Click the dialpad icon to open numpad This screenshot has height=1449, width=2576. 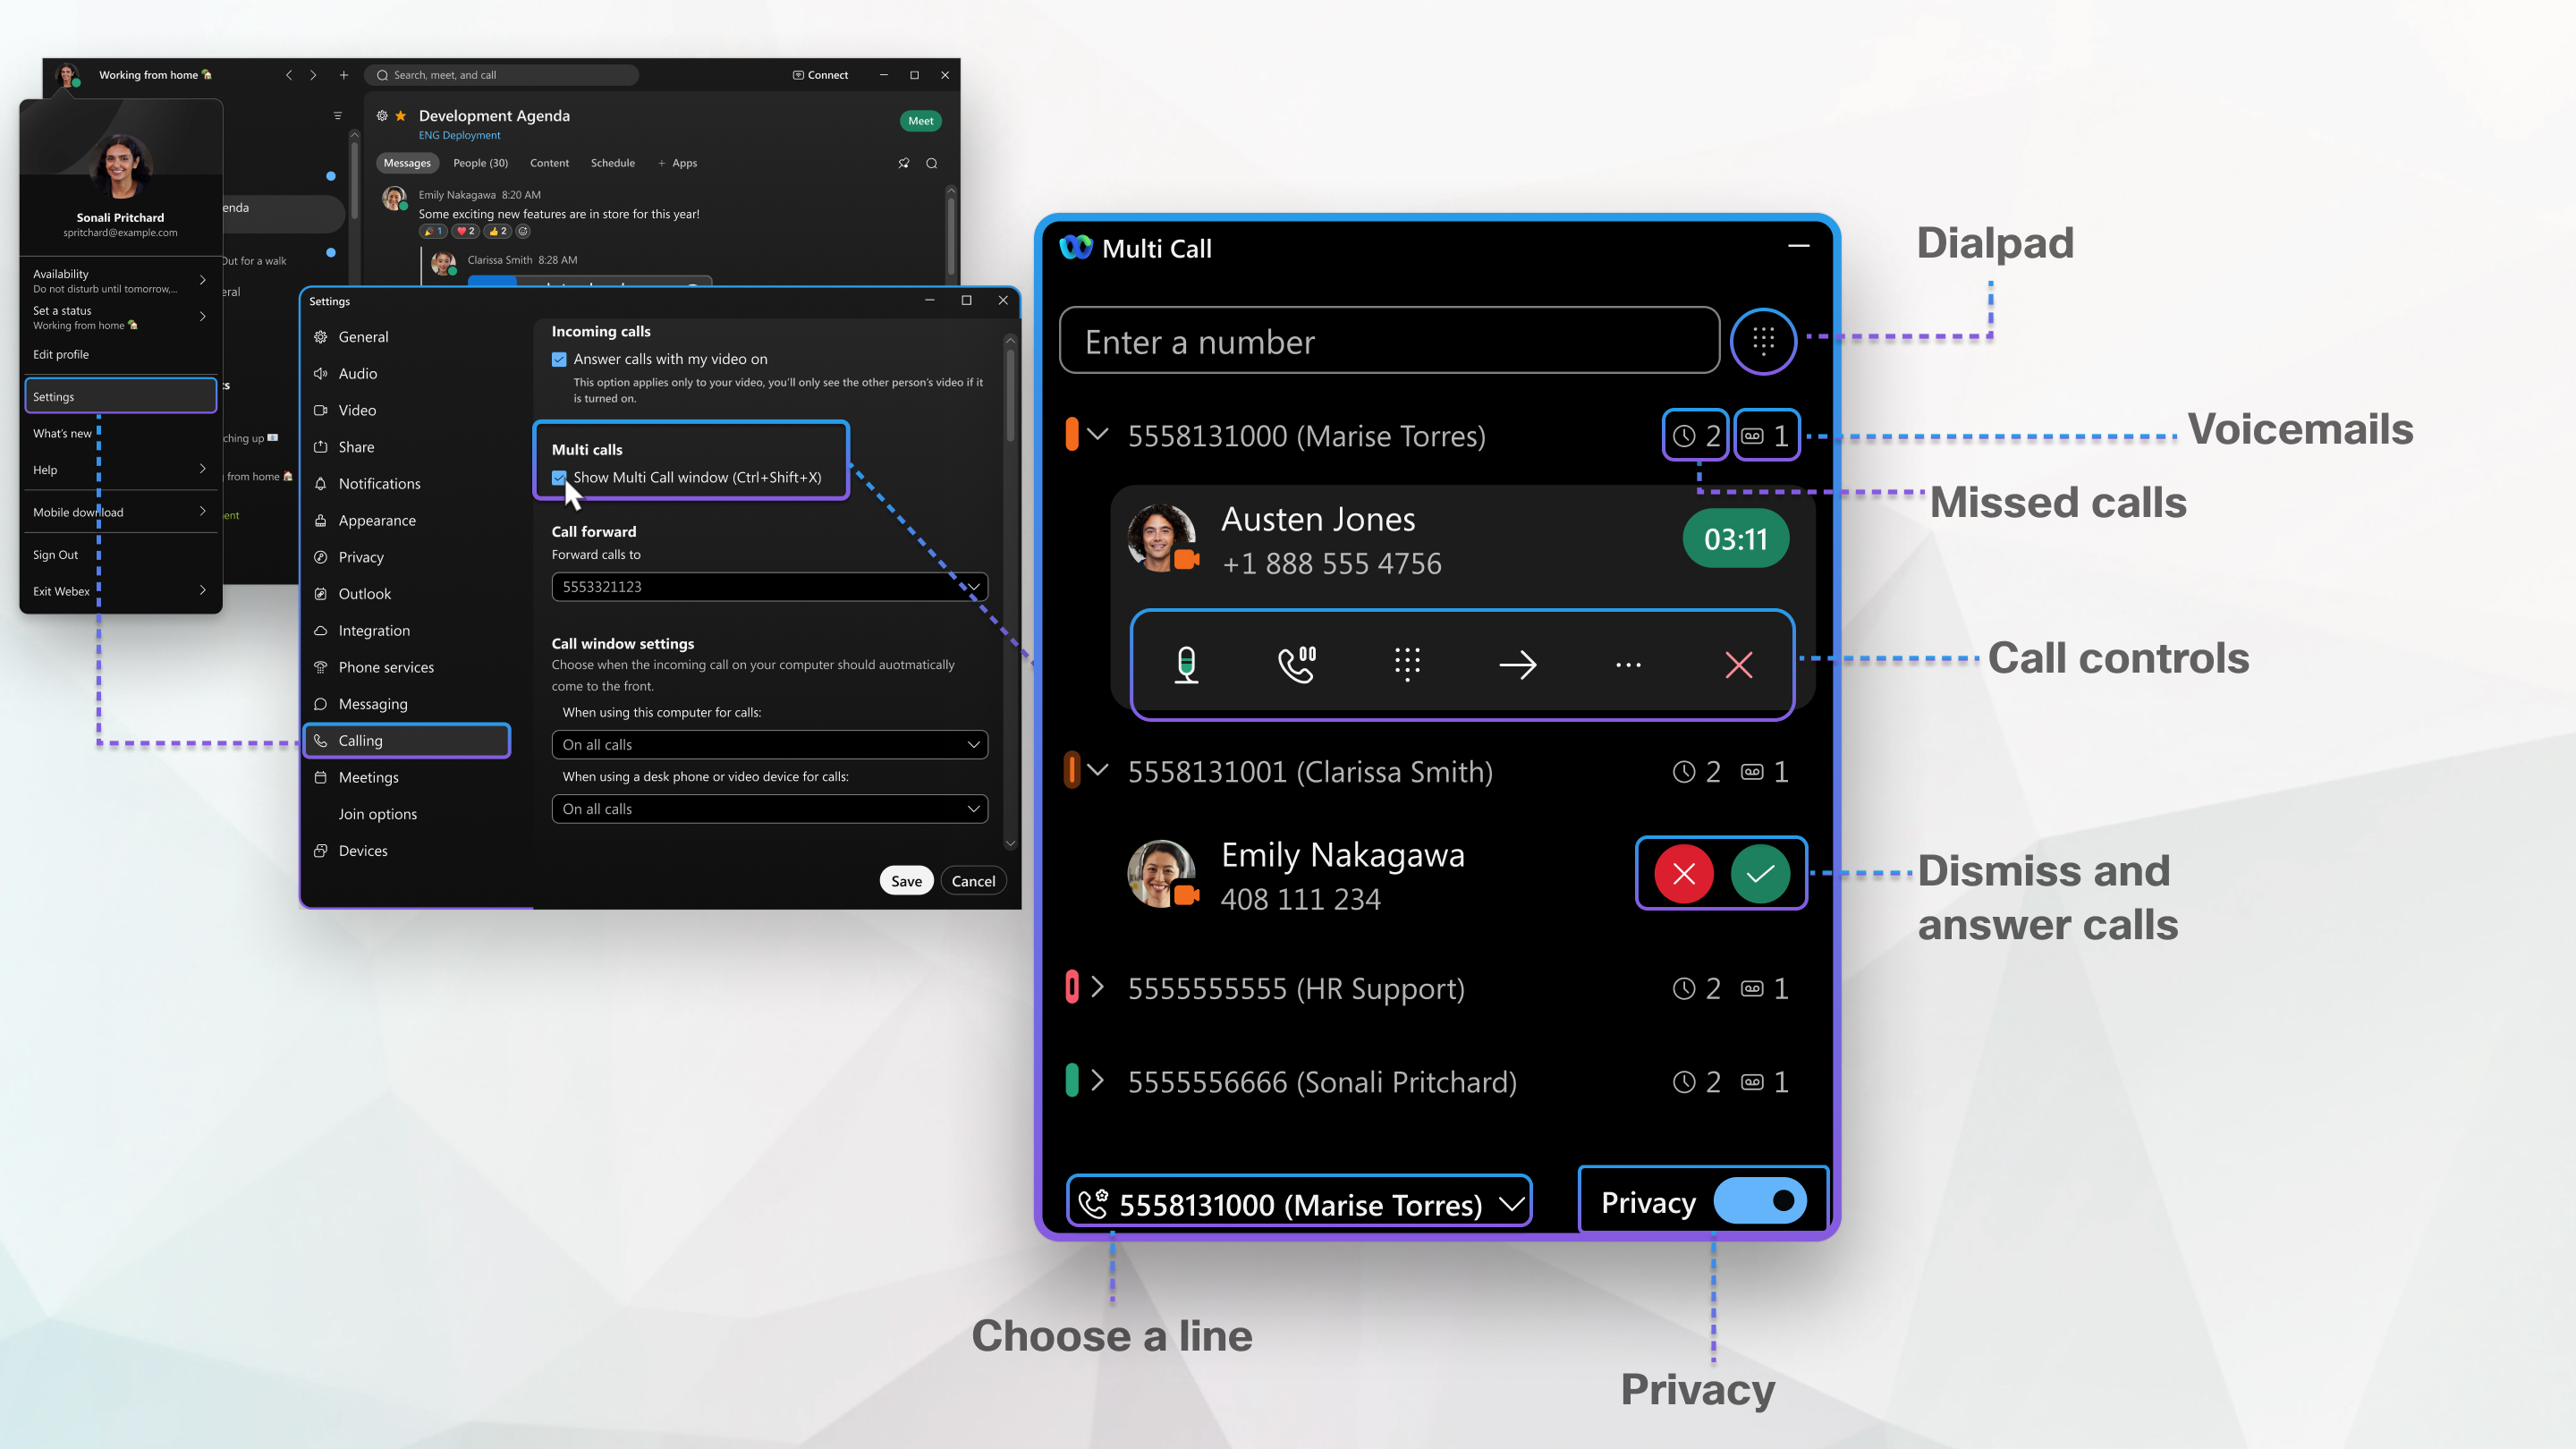tap(1762, 340)
